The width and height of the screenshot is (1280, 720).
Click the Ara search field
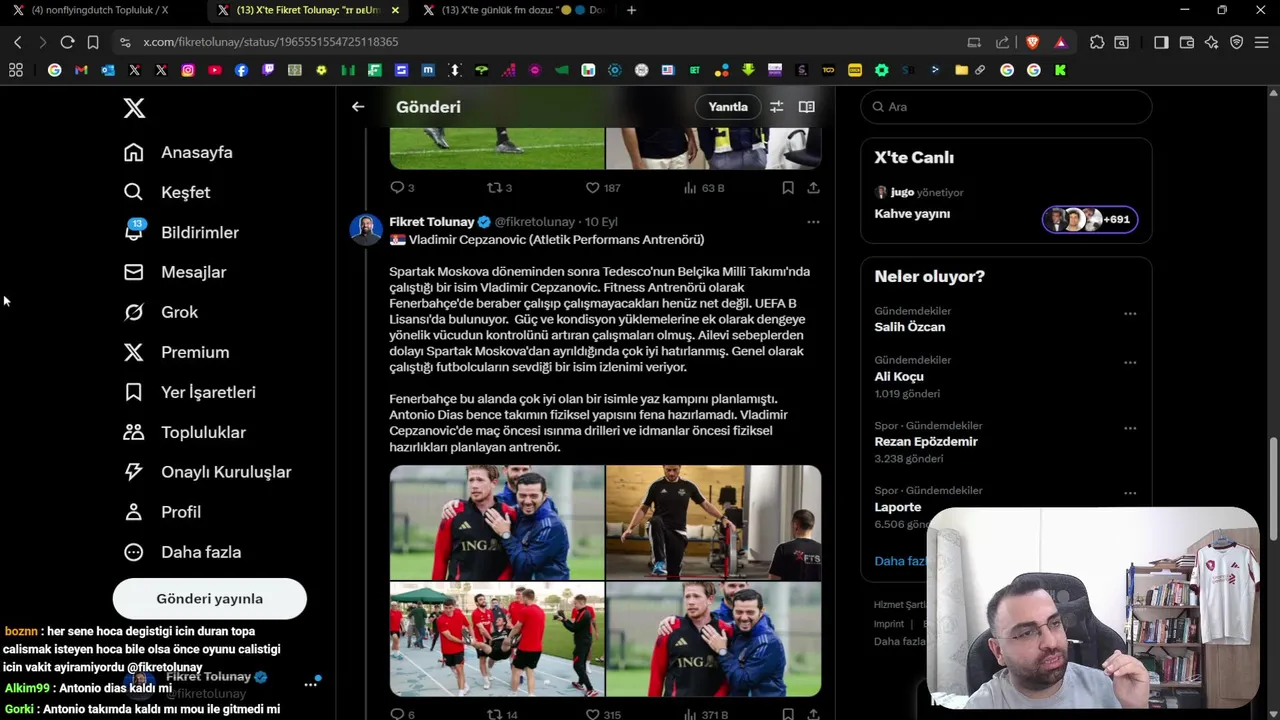click(x=1006, y=107)
